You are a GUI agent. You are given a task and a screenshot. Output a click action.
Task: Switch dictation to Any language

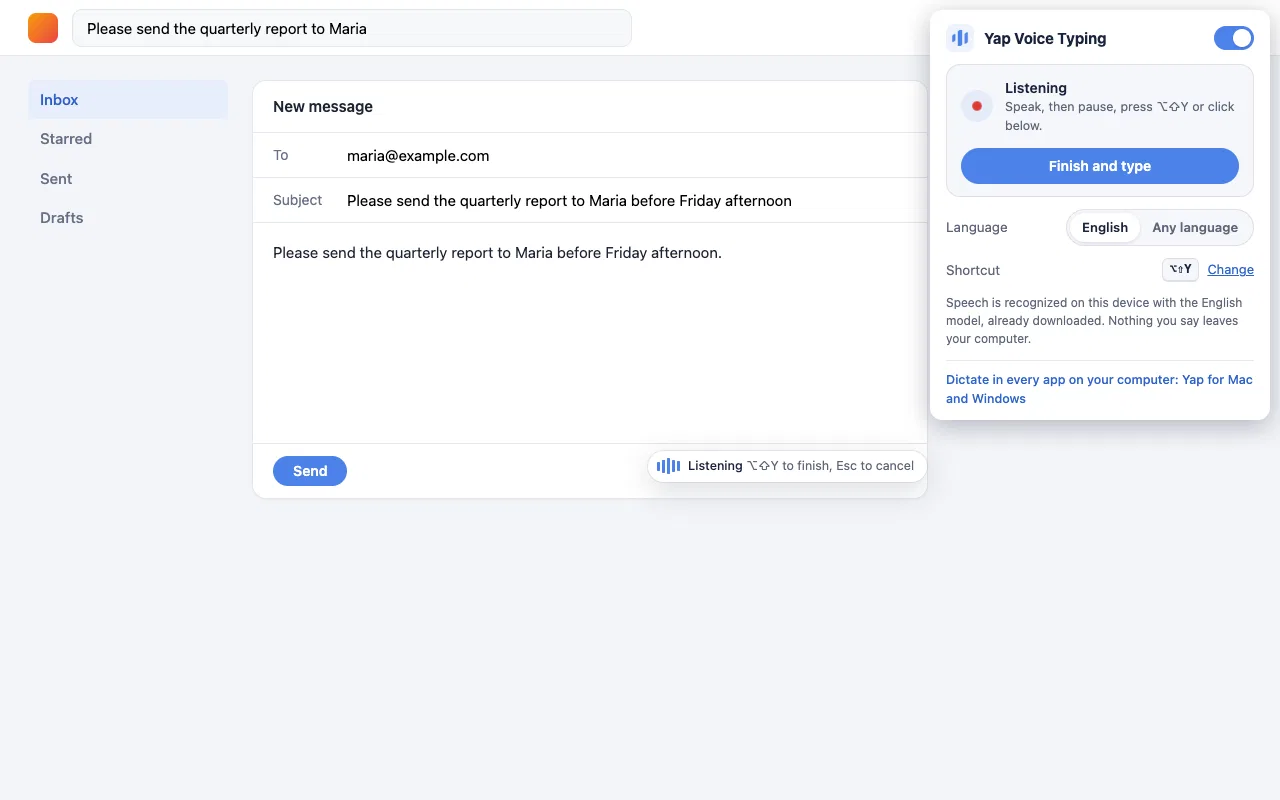pyautogui.click(x=1195, y=227)
